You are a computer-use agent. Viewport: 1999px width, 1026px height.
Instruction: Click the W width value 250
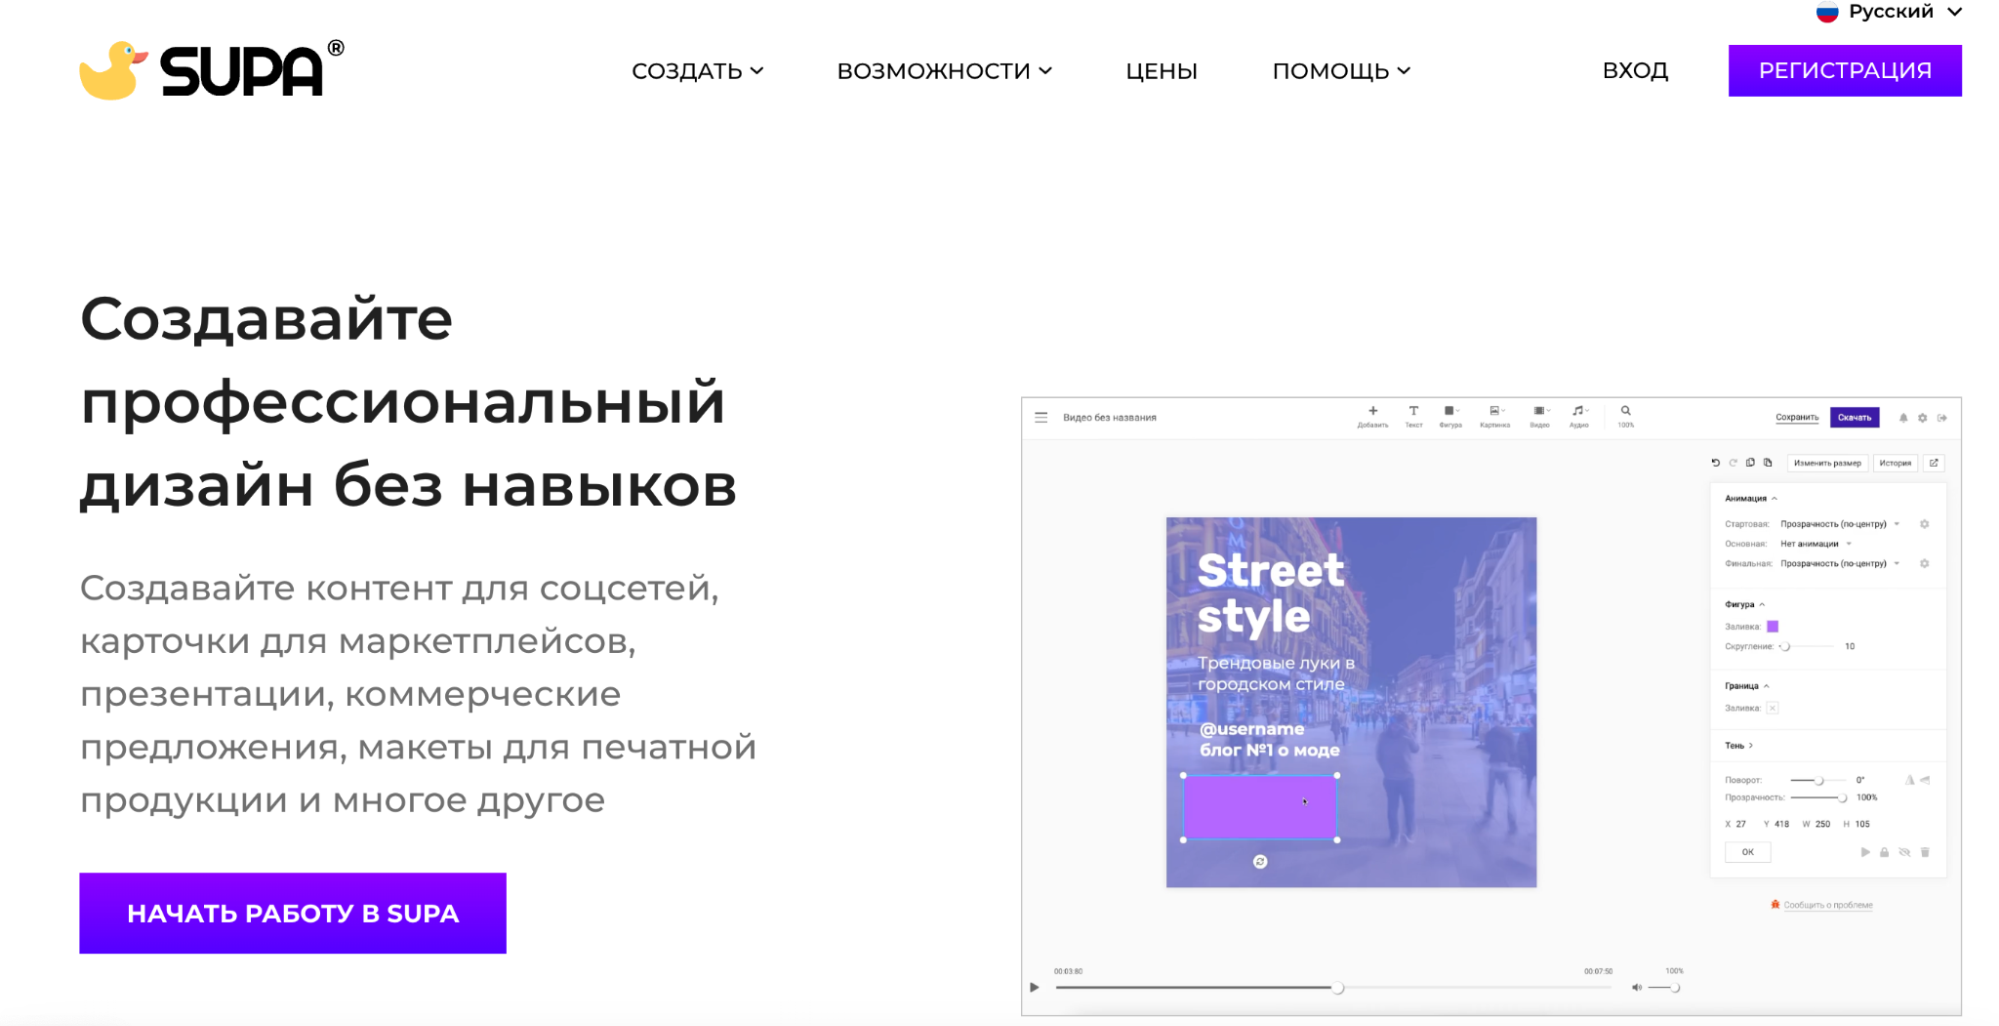(x=1823, y=824)
